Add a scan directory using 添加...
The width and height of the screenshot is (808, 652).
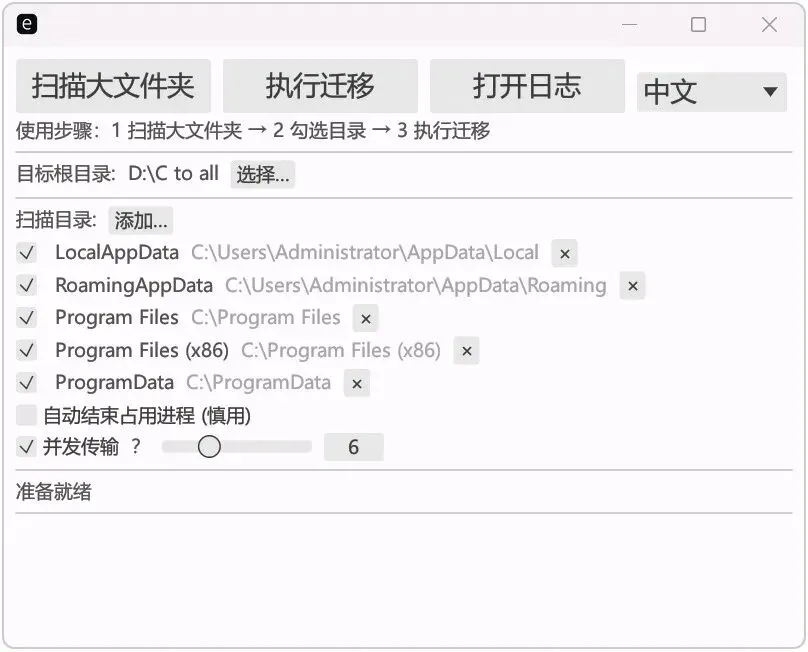141,221
